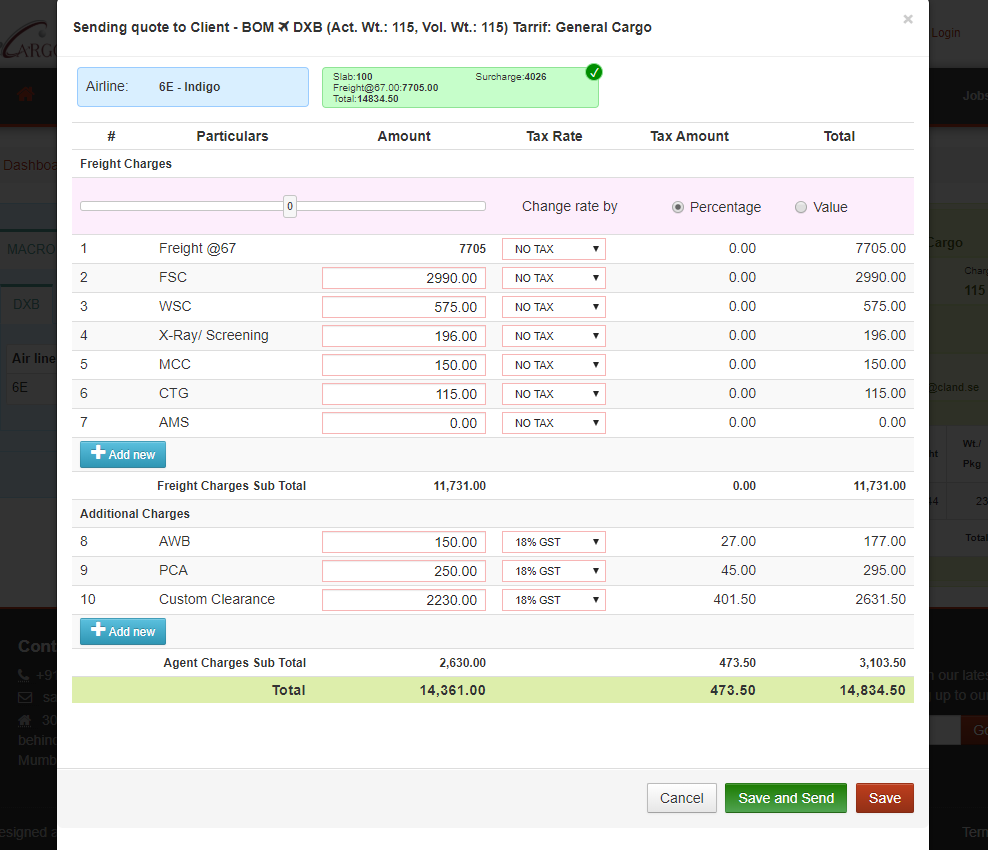988x850 pixels.
Task: Click the rate change slider handle
Action: pyautogui.click(x=290, y=206)
